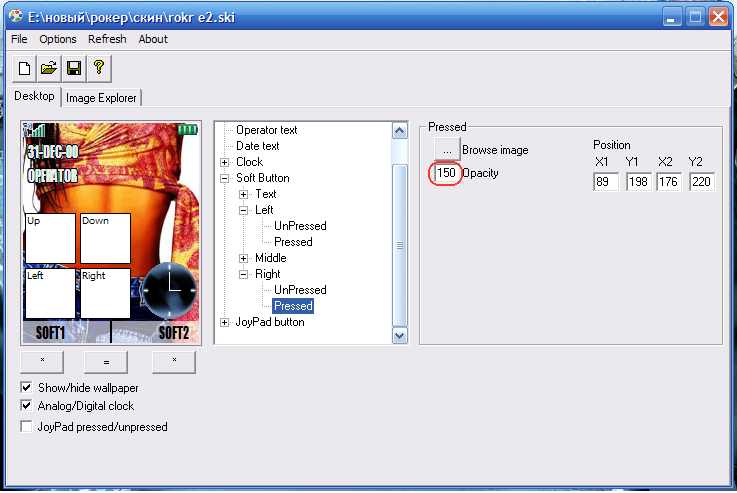Expand the Clock tree node
Image resolution: width=737 pixels, height=493 pixels.
[x=225, y=162]
